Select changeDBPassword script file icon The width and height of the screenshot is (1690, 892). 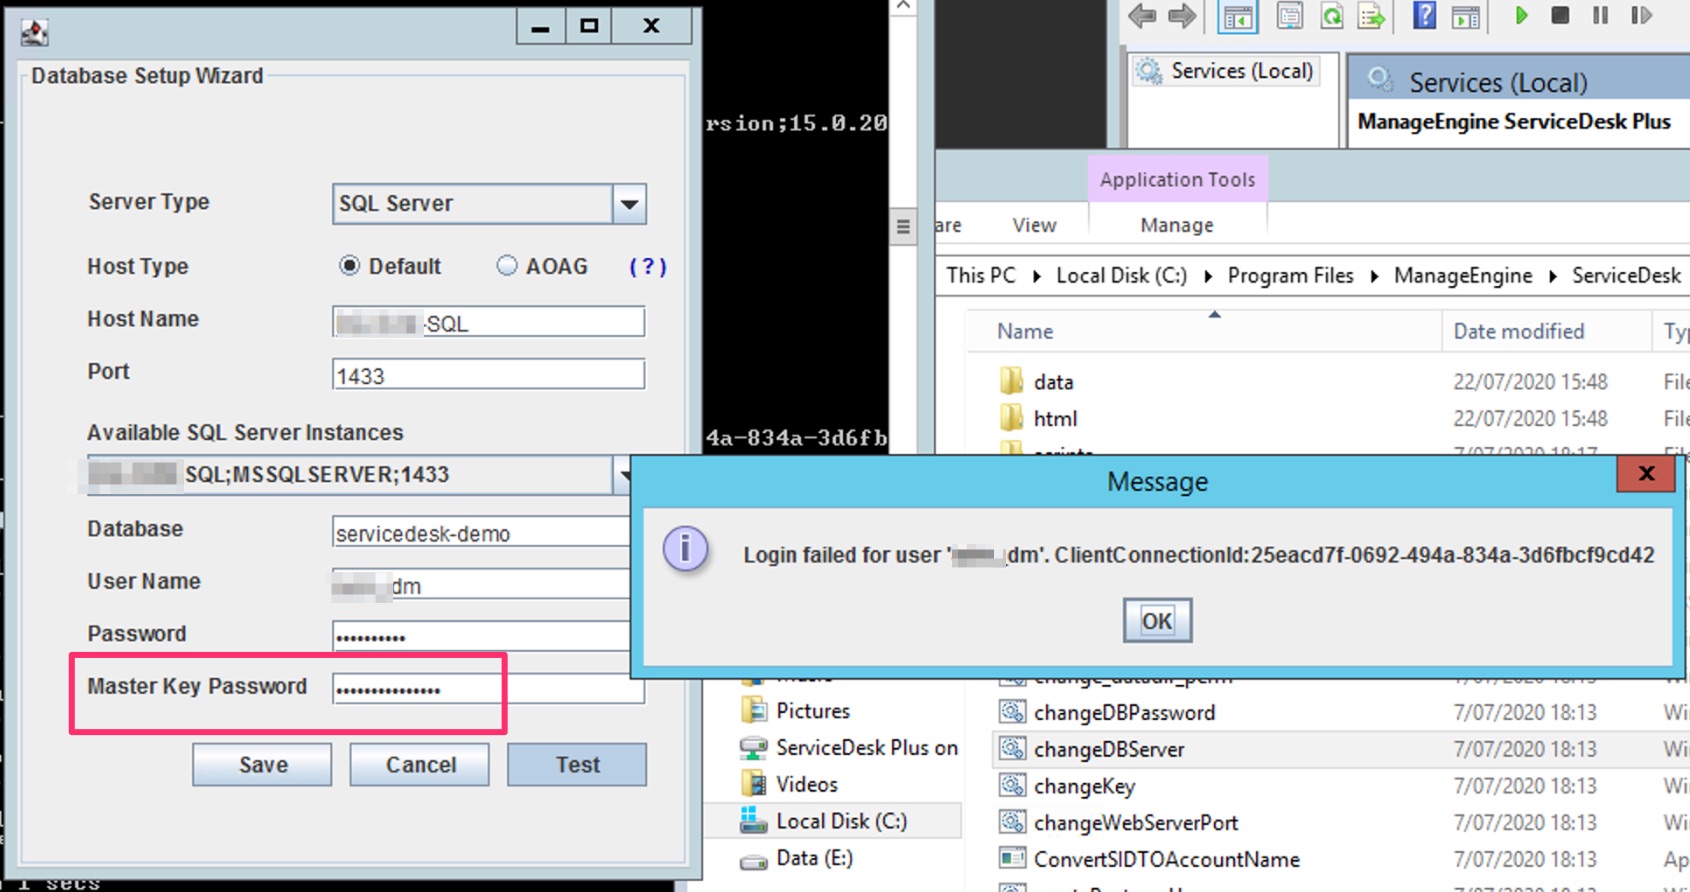pos(1012,712)
